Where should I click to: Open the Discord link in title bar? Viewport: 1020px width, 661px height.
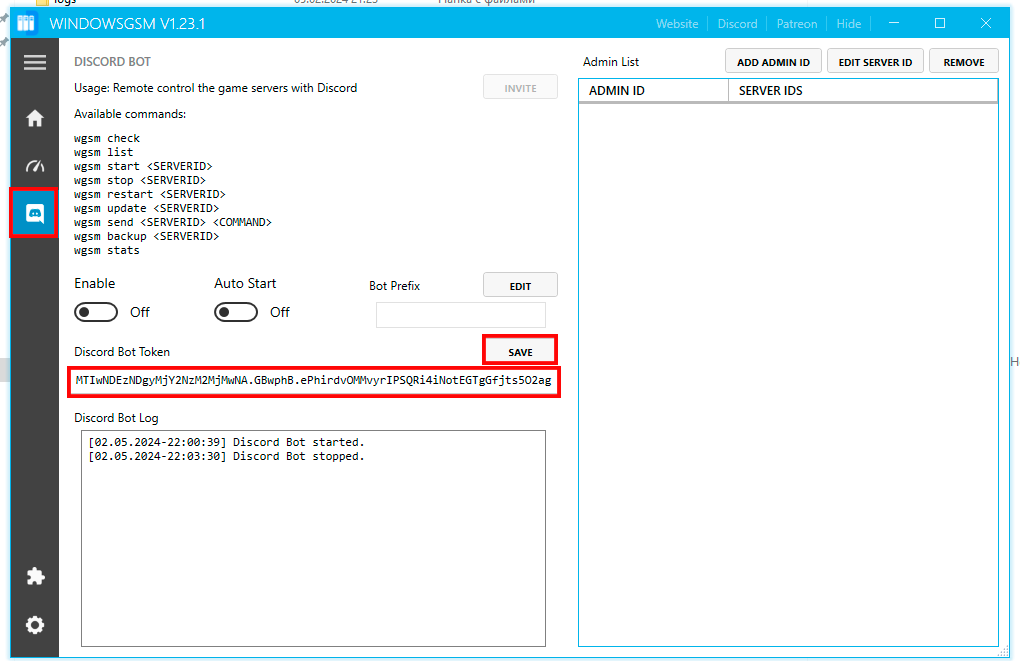[737, 24]
